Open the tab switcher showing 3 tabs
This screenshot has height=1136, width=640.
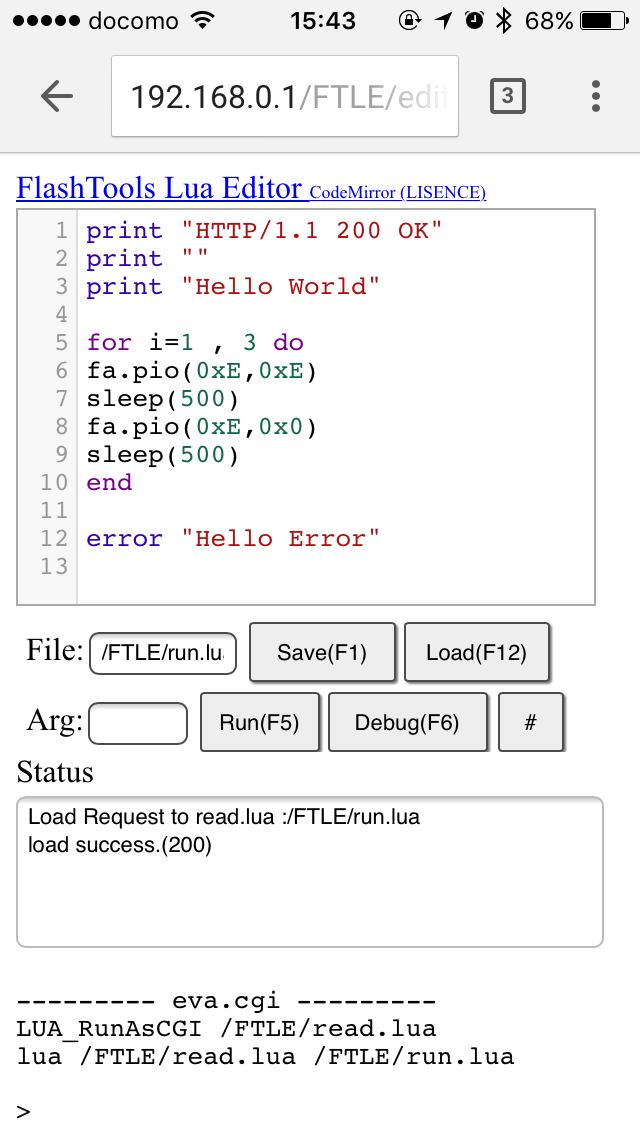(507, 96)
